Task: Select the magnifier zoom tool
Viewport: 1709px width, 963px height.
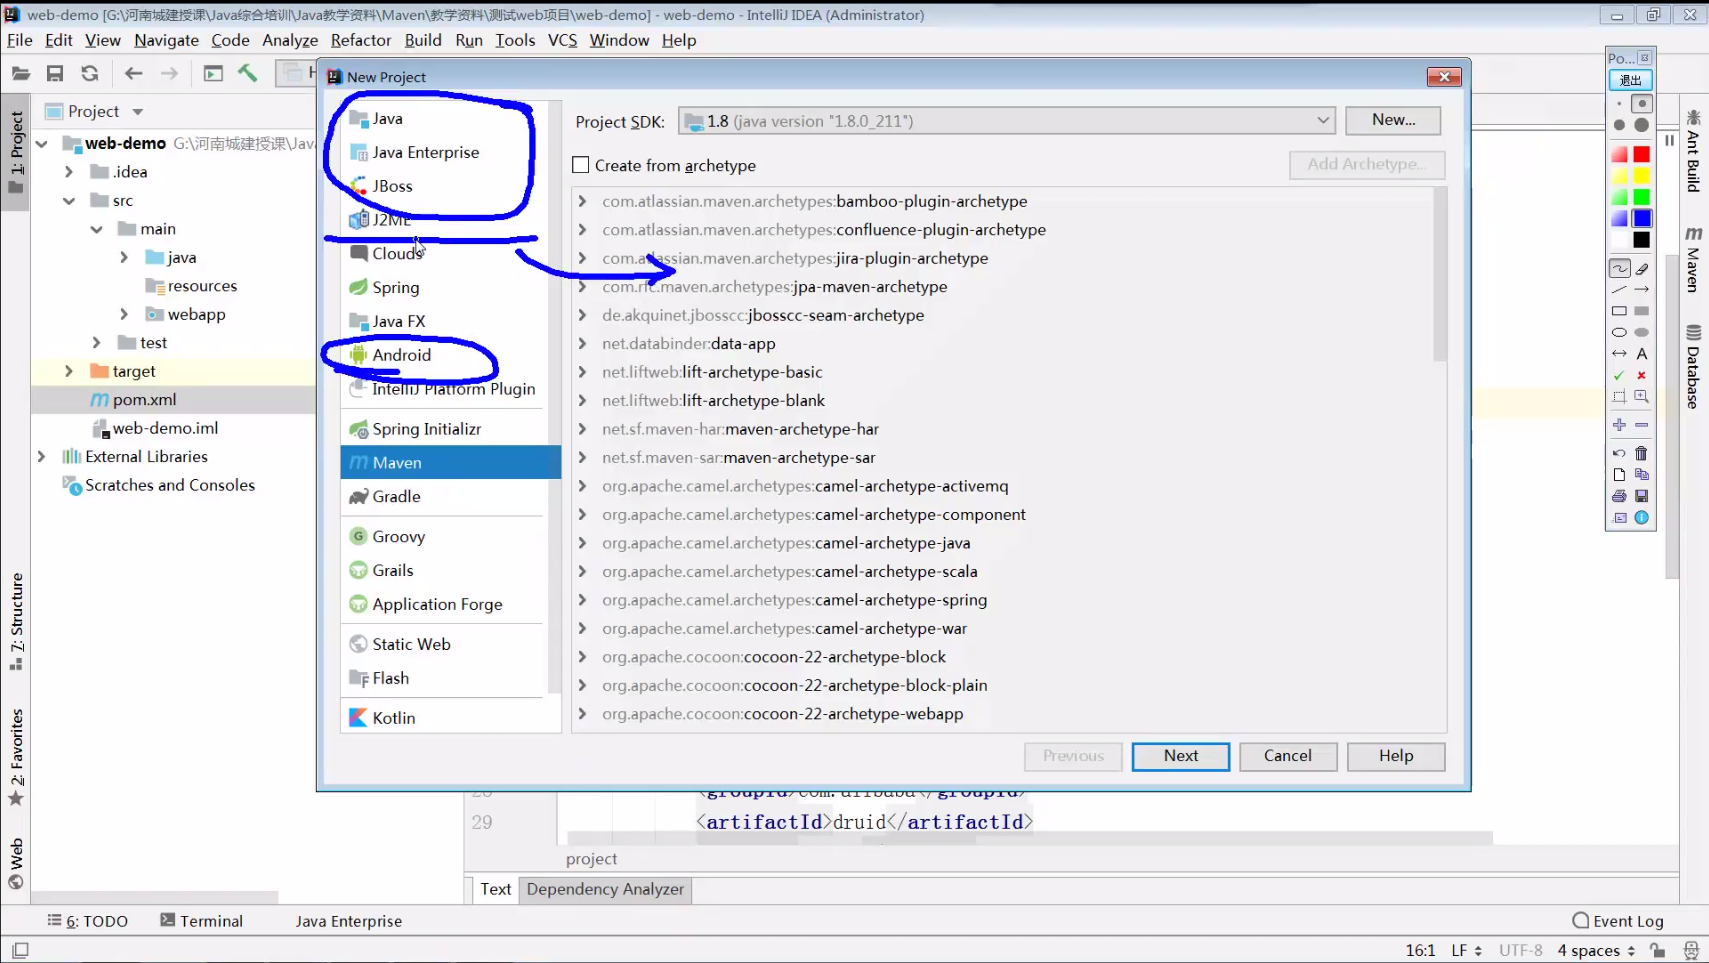Action: (1642, 397)
